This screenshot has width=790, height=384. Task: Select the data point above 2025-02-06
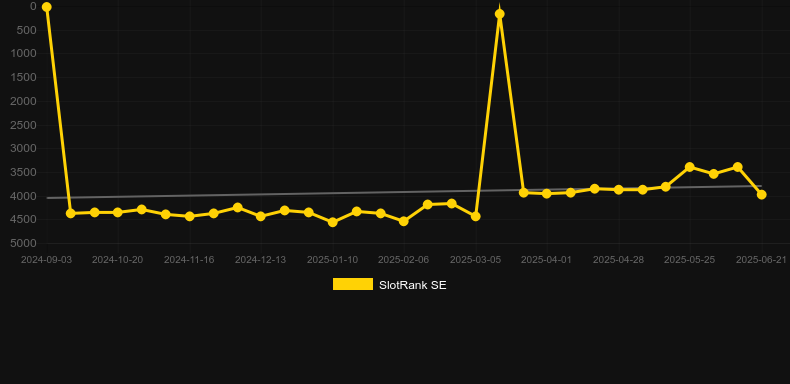tap(403, 221)
